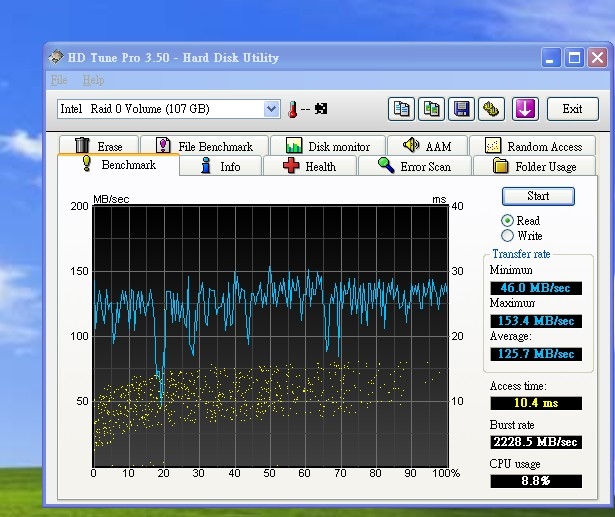615x517 pixels.
Task: Select the Read radio button
Action: pyautogui.click(x=508, y=220)
